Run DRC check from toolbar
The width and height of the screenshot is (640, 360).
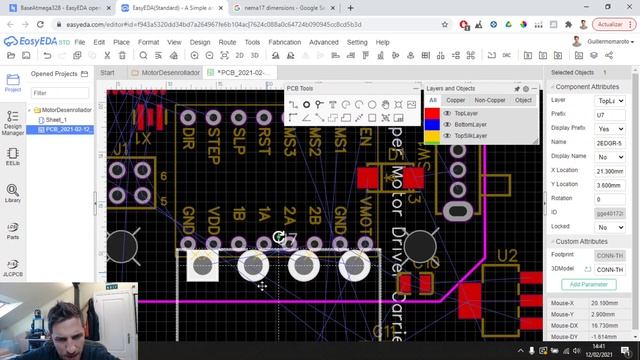point(507,56)
